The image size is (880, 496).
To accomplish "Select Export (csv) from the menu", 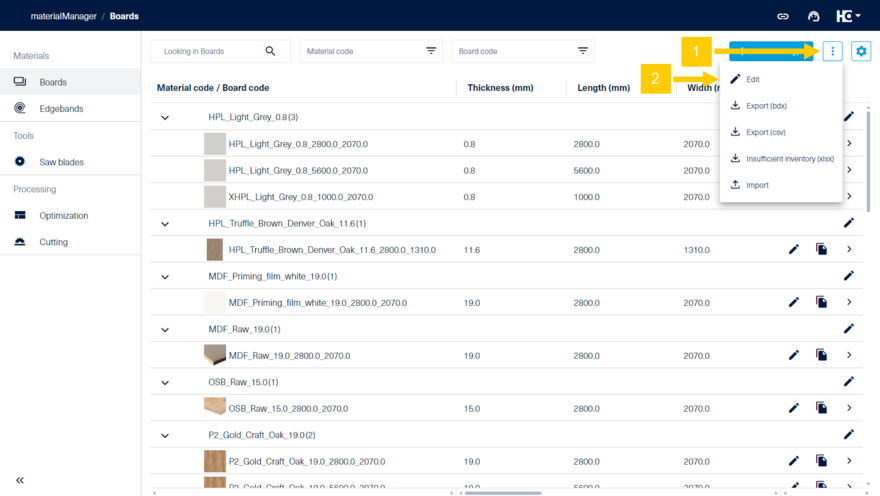I will [765, 132].
